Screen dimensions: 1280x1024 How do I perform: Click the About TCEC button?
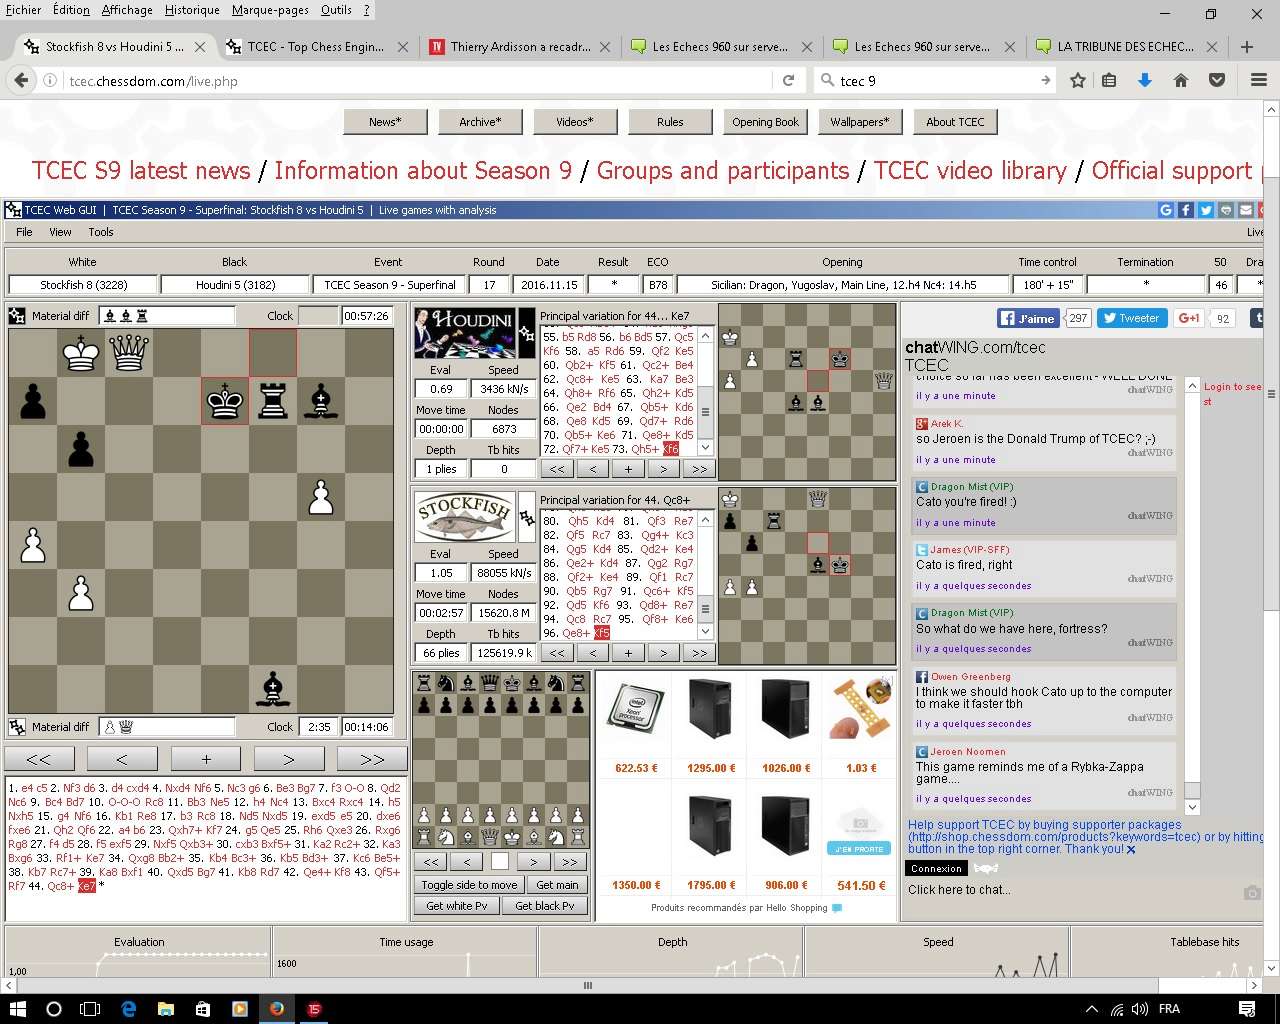(x=955, y=122)
